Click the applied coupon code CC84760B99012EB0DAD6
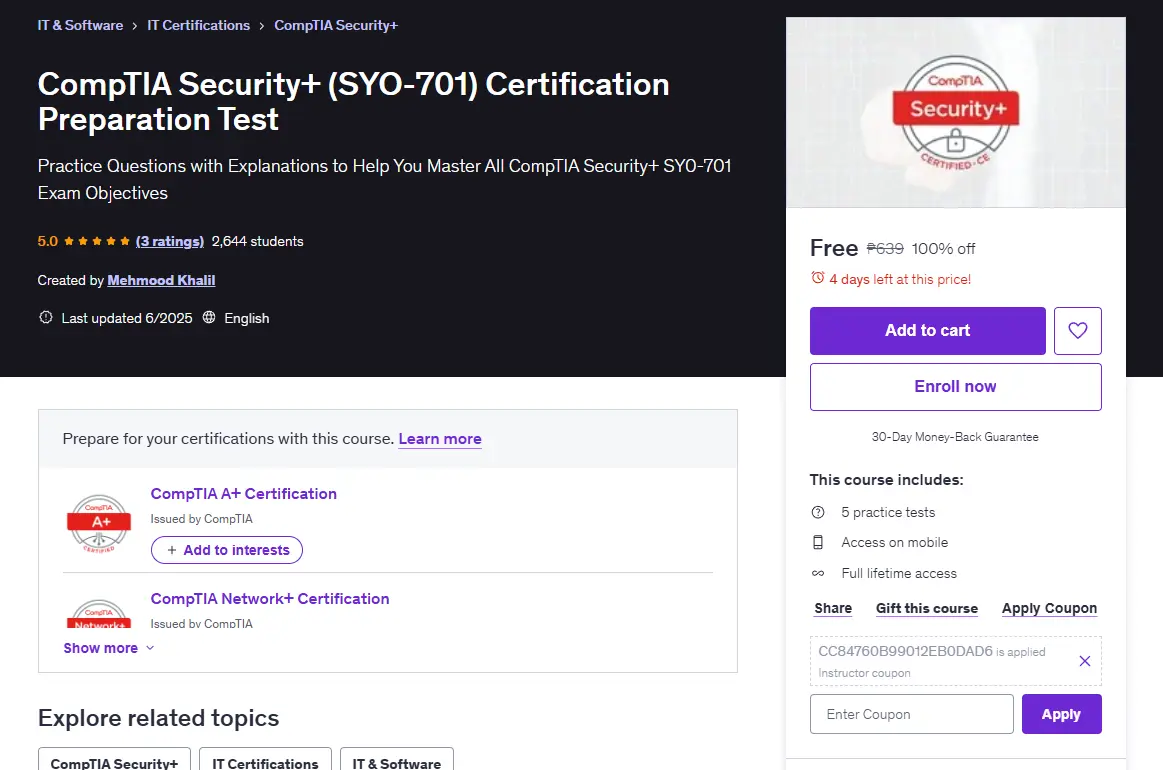 click(905, 651)
